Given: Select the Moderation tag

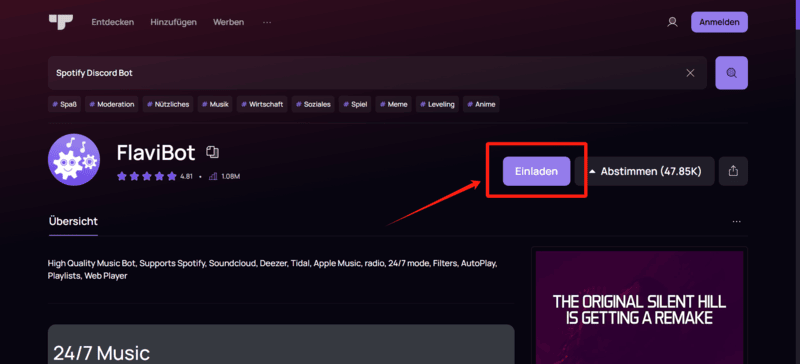Looking at the screenshot, I should (112, 104).
